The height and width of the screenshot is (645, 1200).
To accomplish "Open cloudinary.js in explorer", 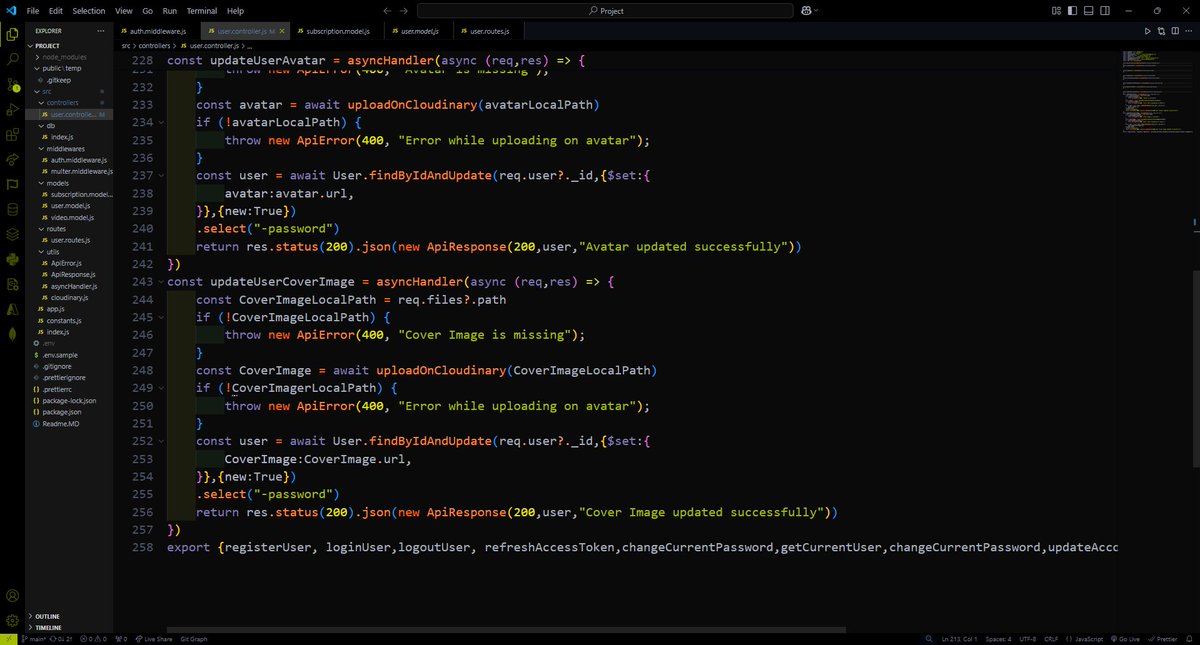I will [x=70, y=298].
